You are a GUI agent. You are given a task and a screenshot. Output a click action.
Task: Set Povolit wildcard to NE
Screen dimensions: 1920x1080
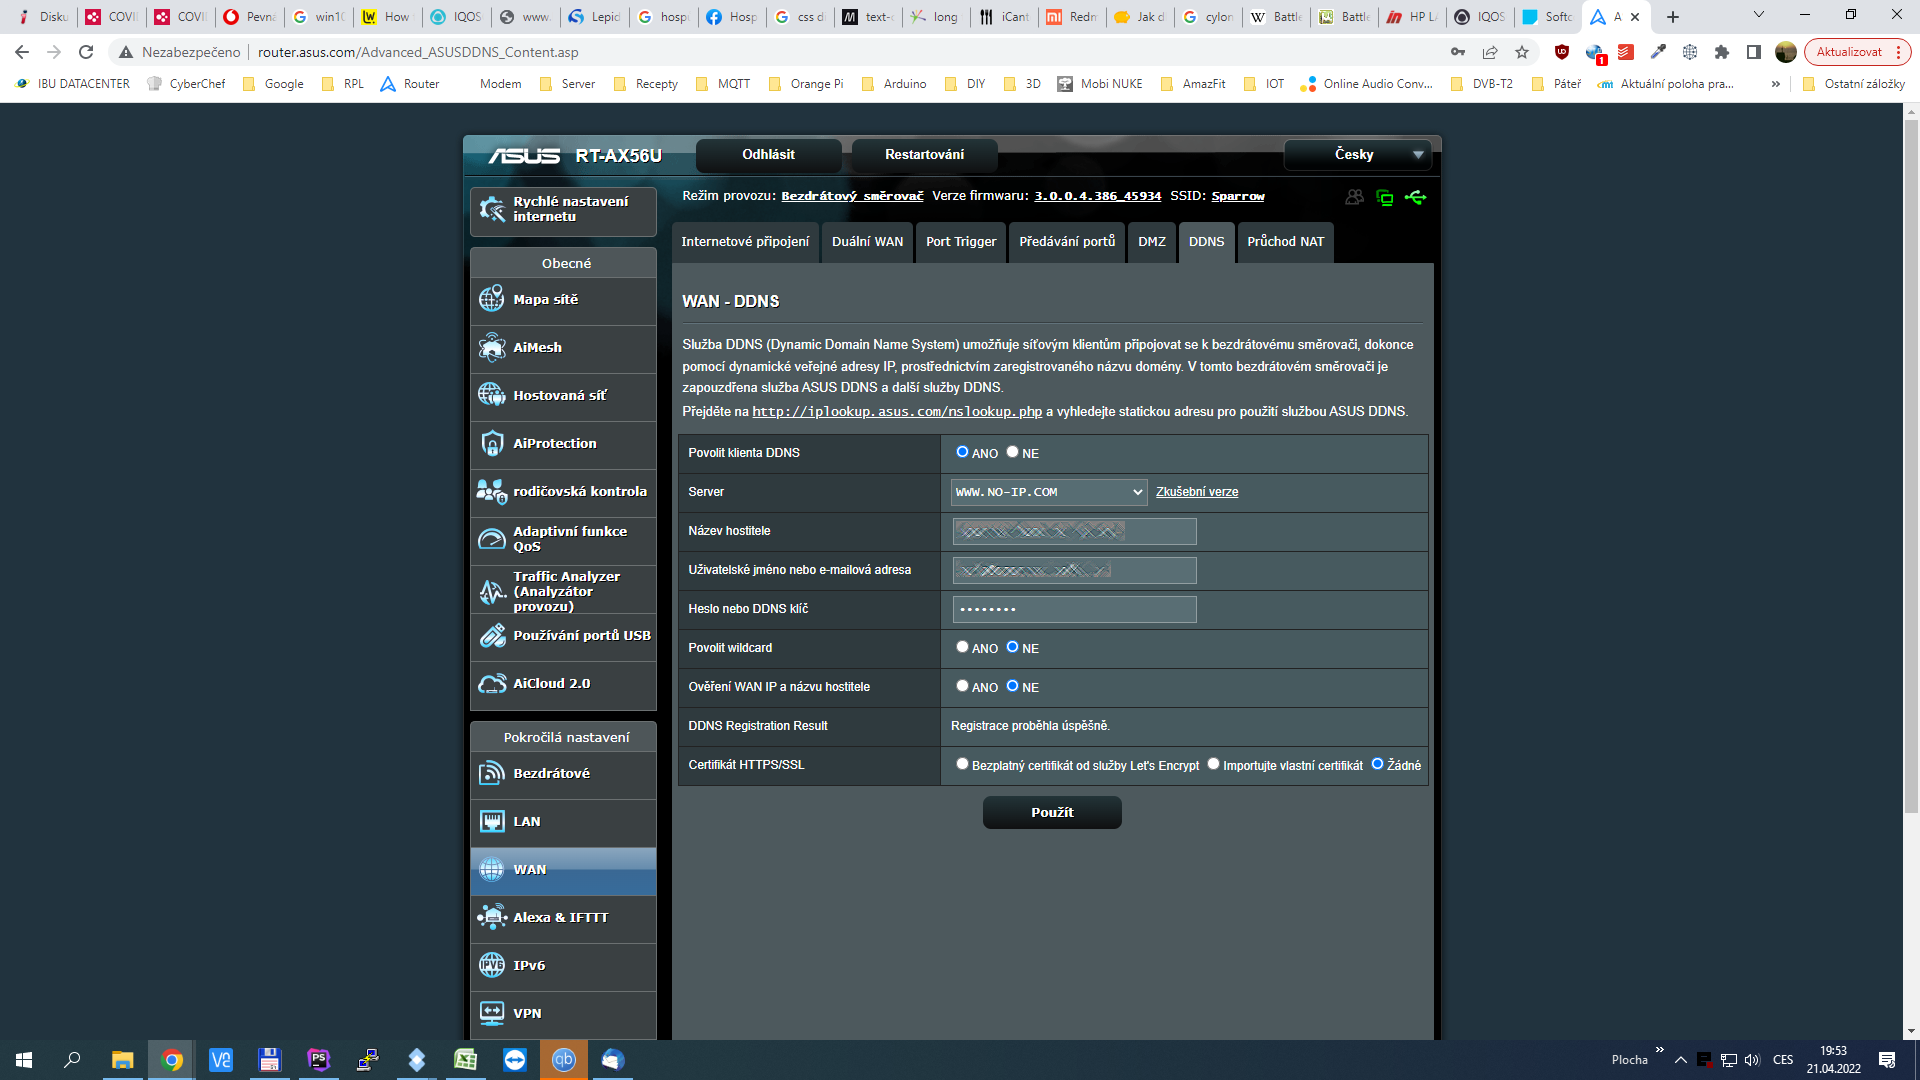1012,647
